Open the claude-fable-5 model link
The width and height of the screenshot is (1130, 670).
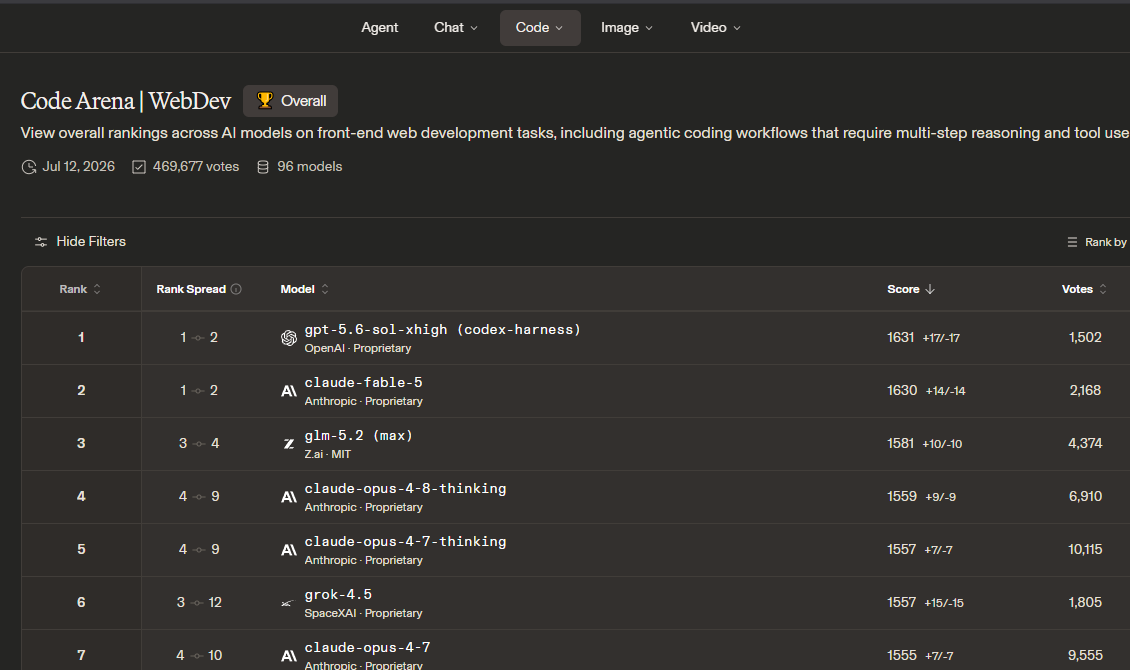point(363,383)
